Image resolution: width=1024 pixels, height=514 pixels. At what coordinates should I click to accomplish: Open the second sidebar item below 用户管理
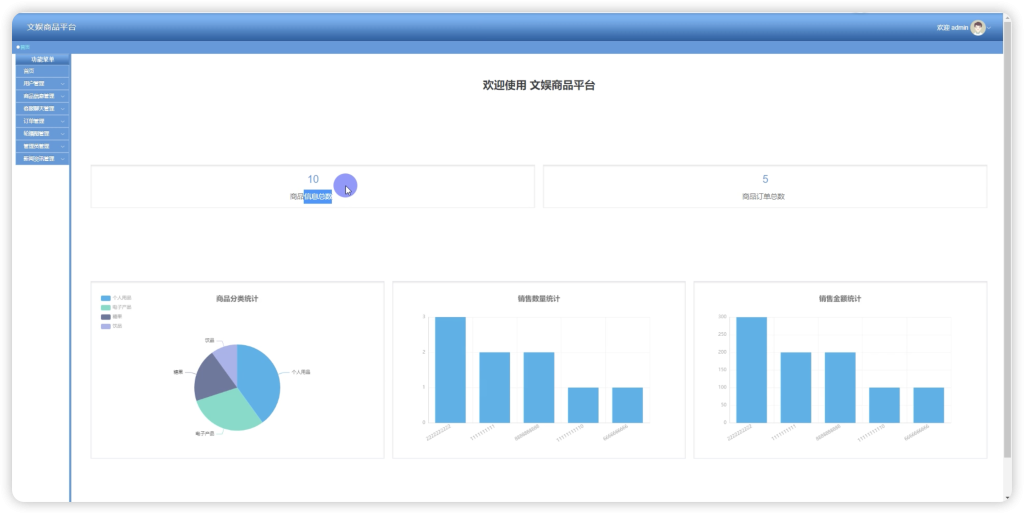42,108
